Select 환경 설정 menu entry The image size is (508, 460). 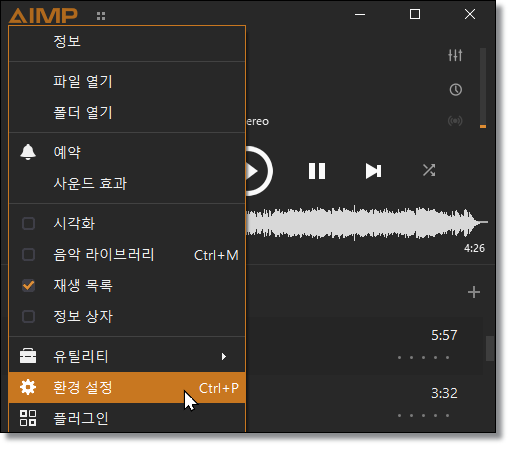point(127,387)
